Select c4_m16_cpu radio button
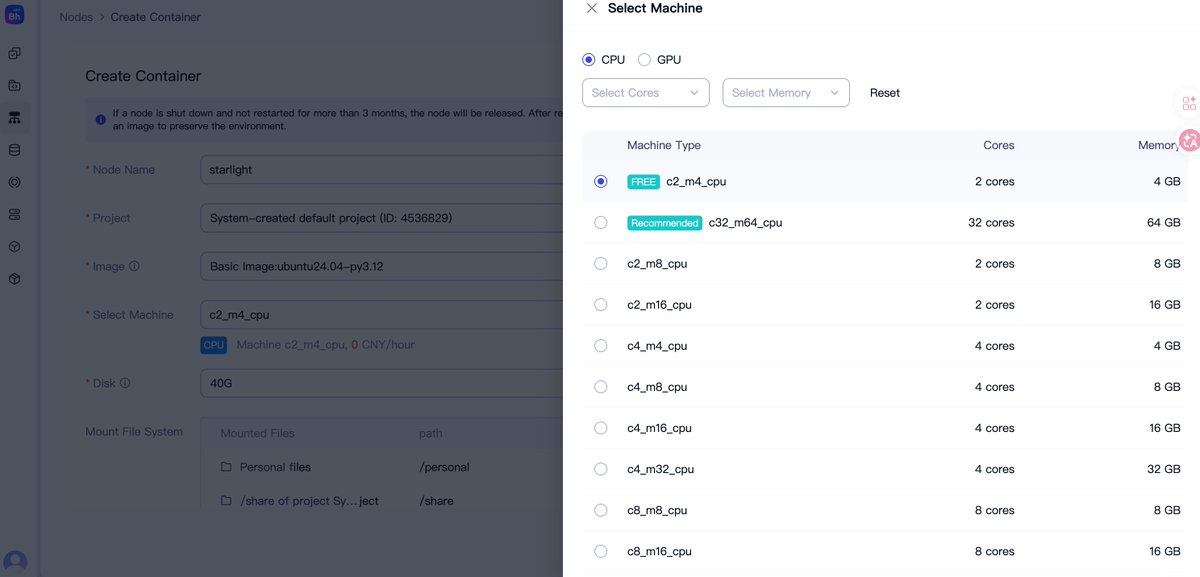Viewport: 1200px width, 577px height. pos(600,428)
